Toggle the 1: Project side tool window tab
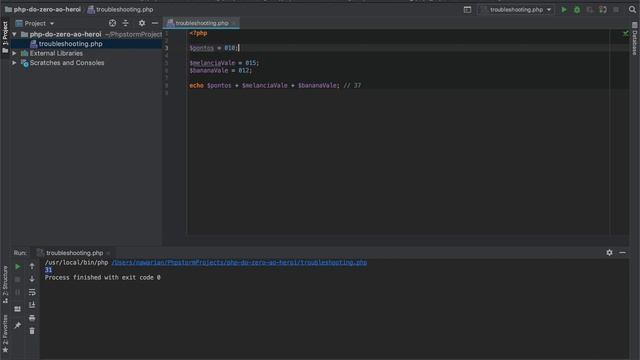The image size is (640, 360). coord(5,37)
